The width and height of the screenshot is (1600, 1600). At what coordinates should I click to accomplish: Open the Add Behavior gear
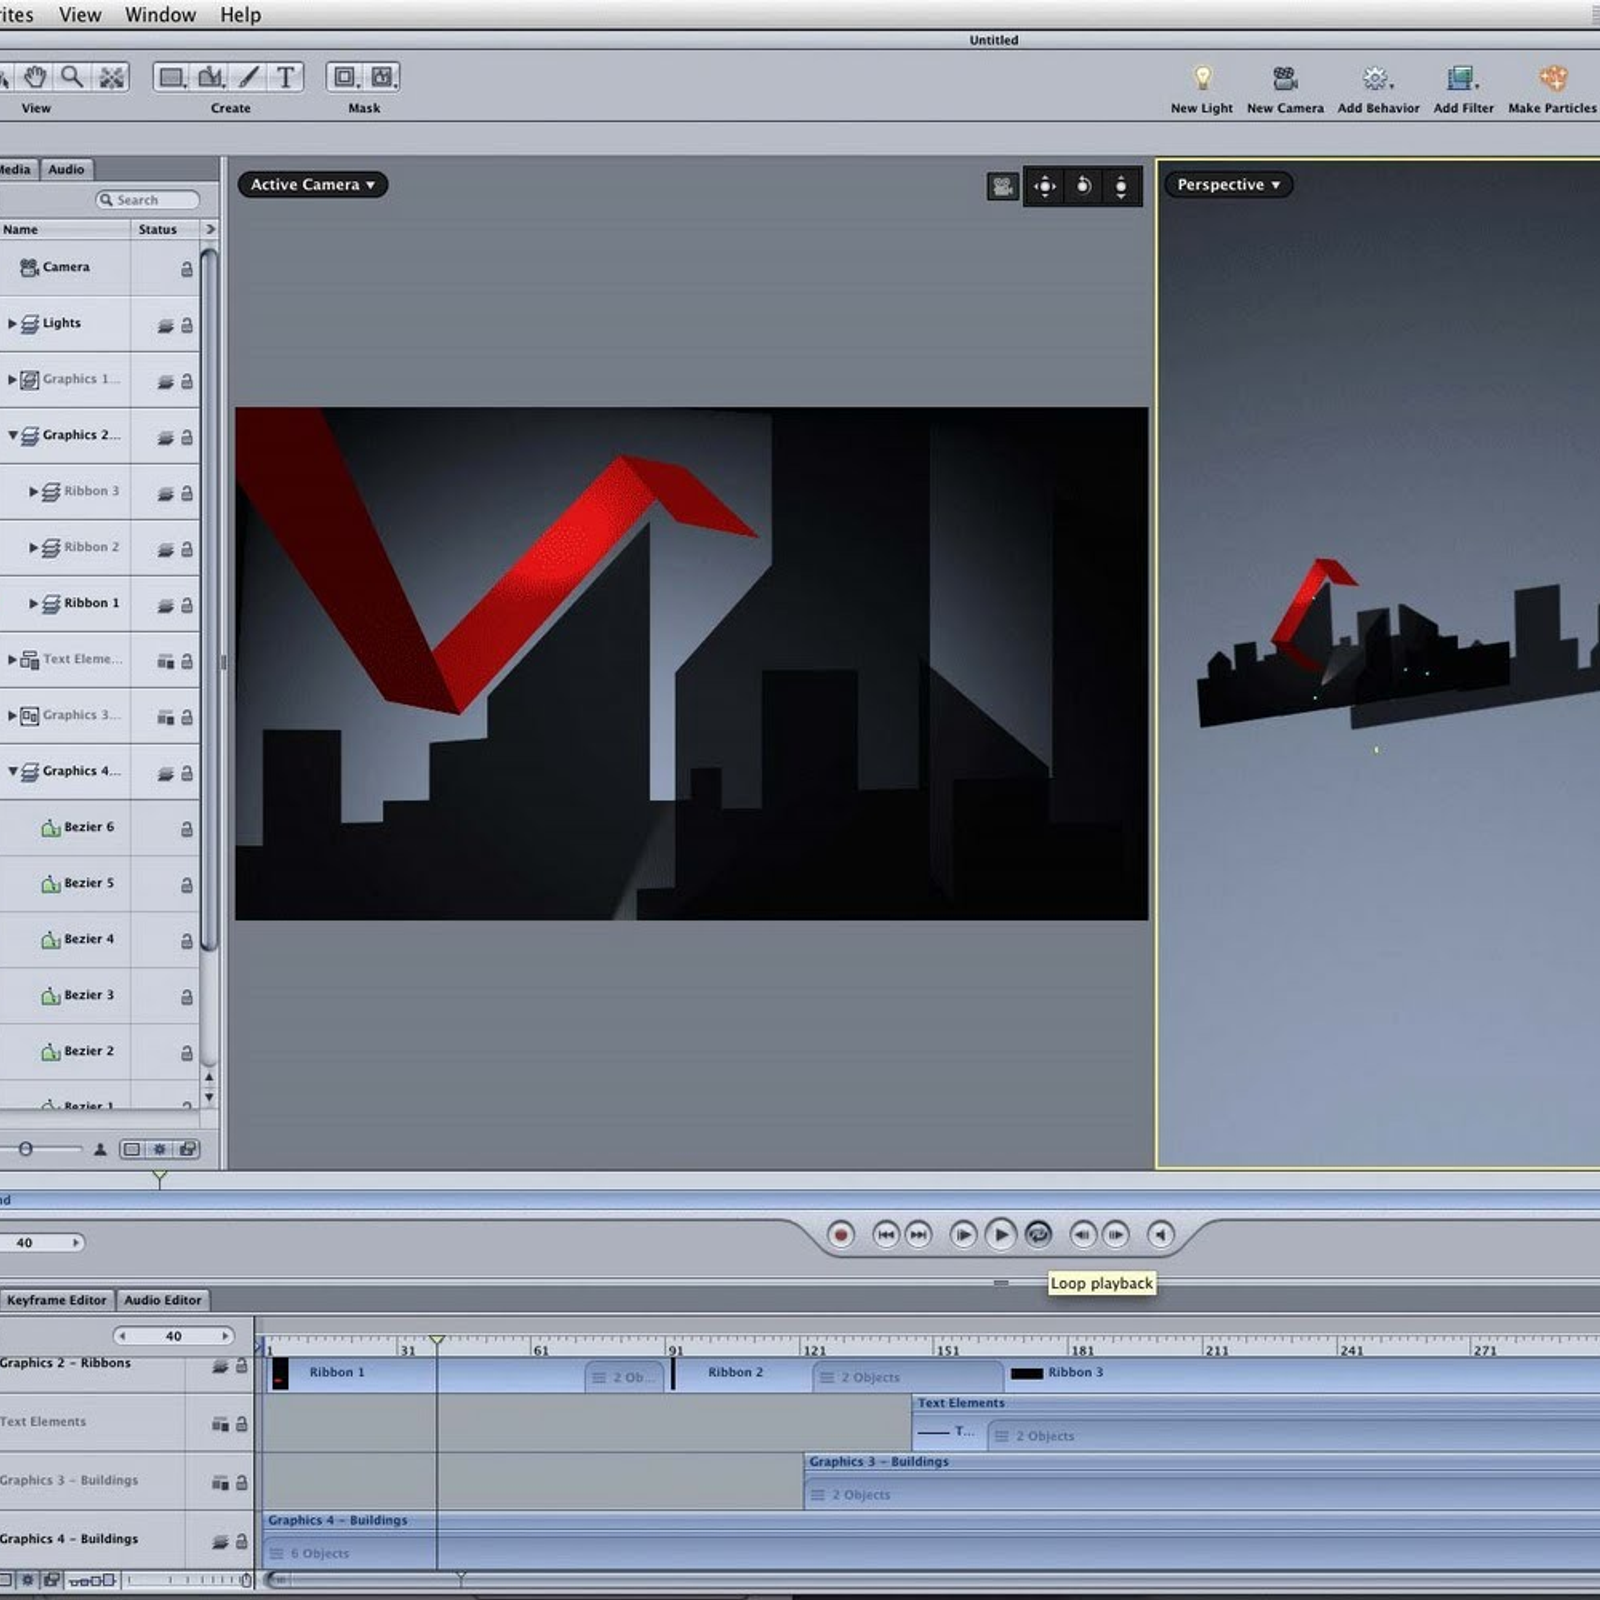pos(1377,78)
